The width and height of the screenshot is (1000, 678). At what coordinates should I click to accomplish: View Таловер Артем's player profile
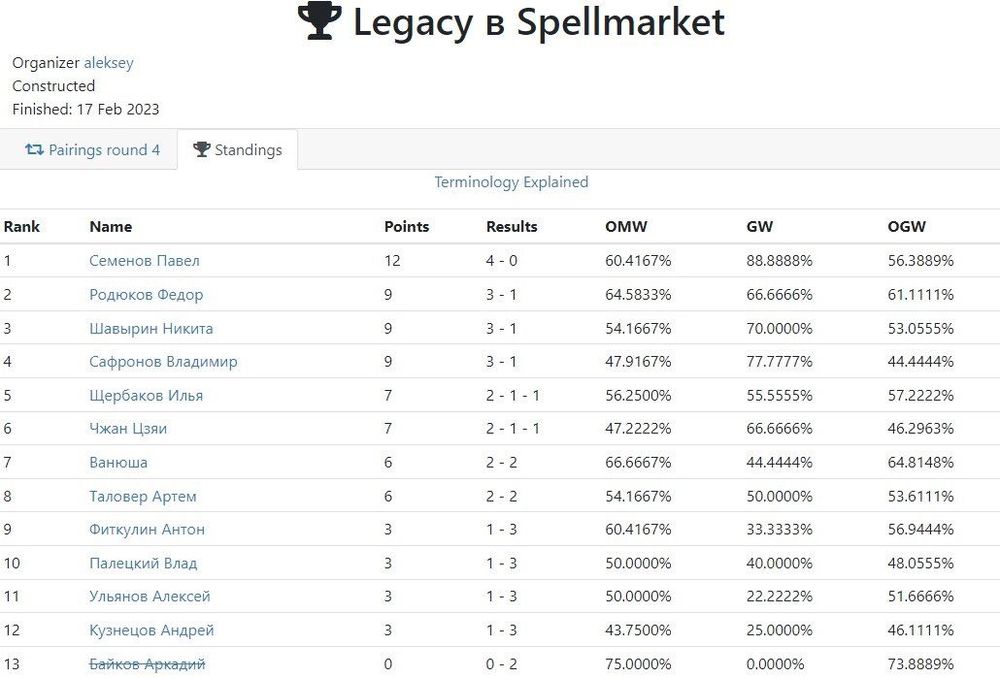tap(143, 496)
